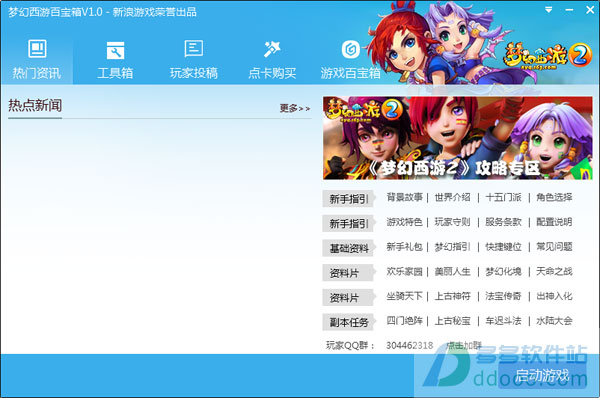
Task: View the 玩家守则 link
Action: [452, 222]
